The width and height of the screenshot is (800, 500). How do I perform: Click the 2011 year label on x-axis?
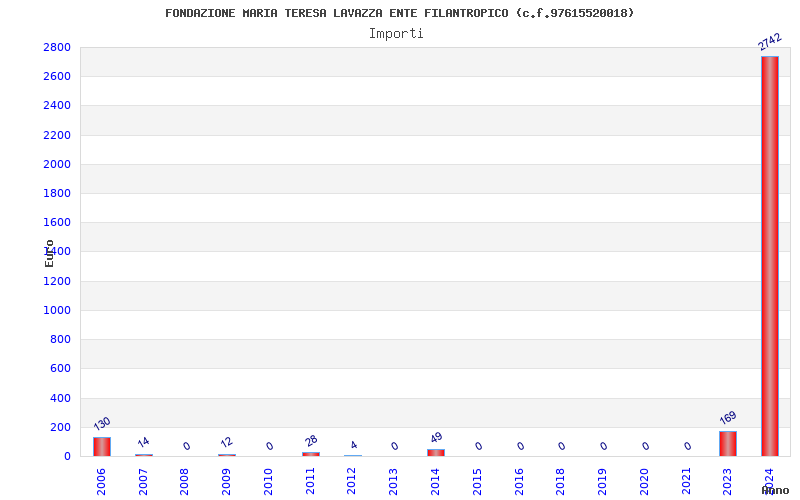point(310,481)
